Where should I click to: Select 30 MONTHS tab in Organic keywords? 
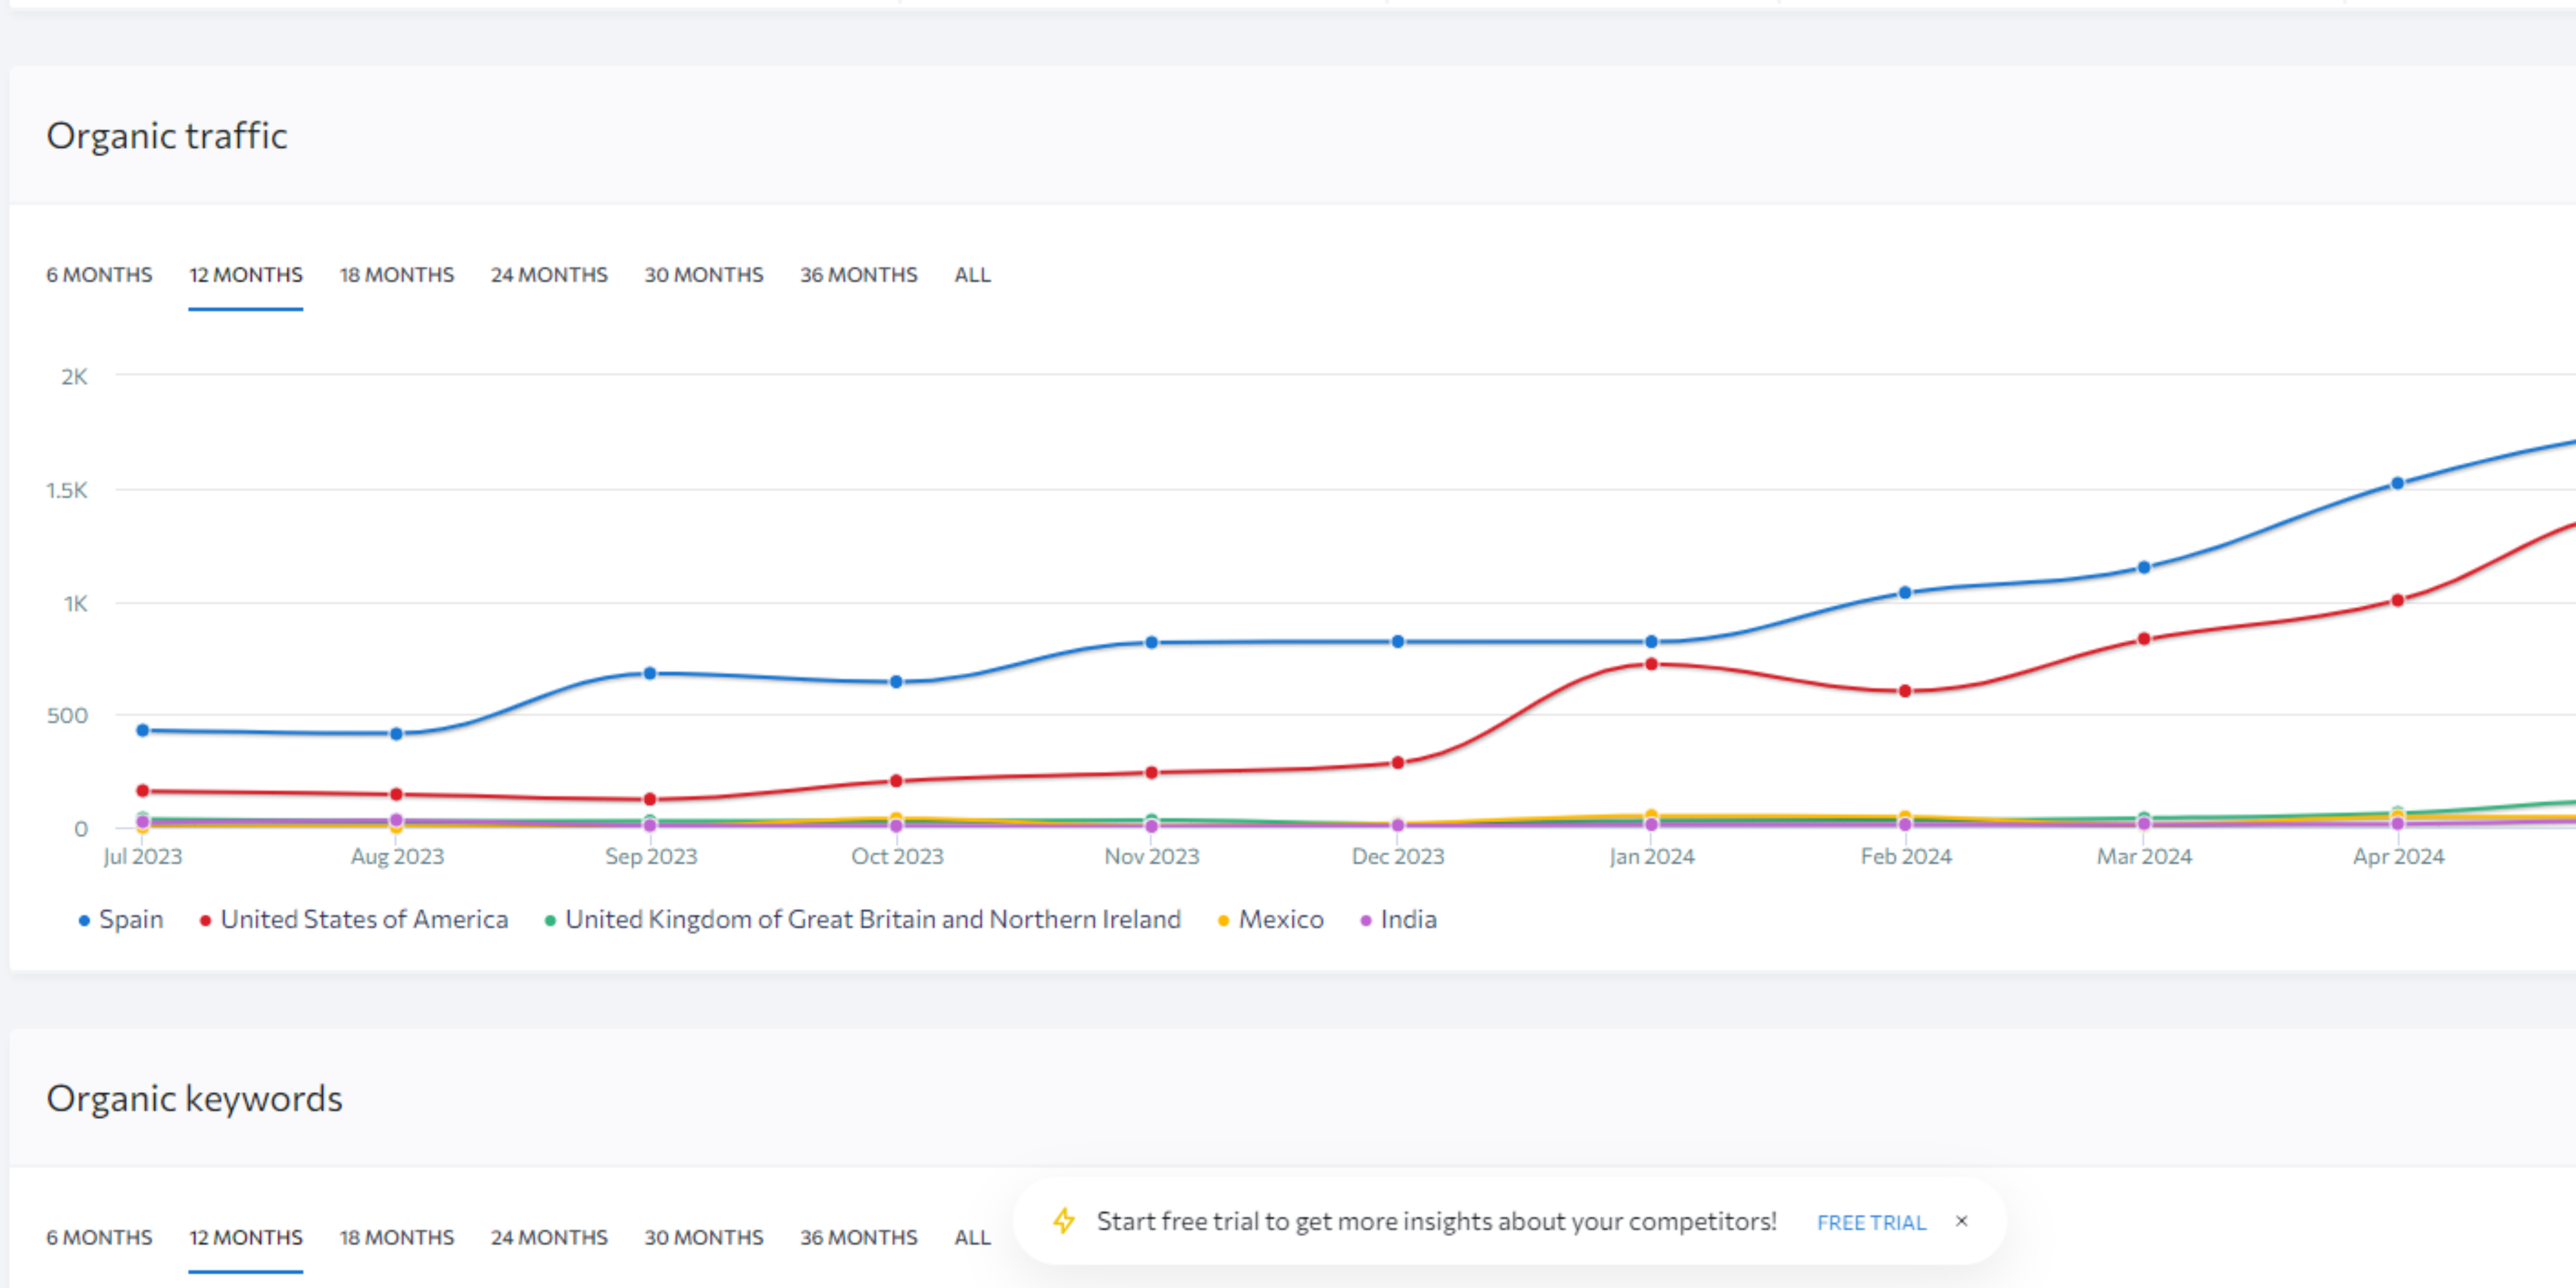704,1238
